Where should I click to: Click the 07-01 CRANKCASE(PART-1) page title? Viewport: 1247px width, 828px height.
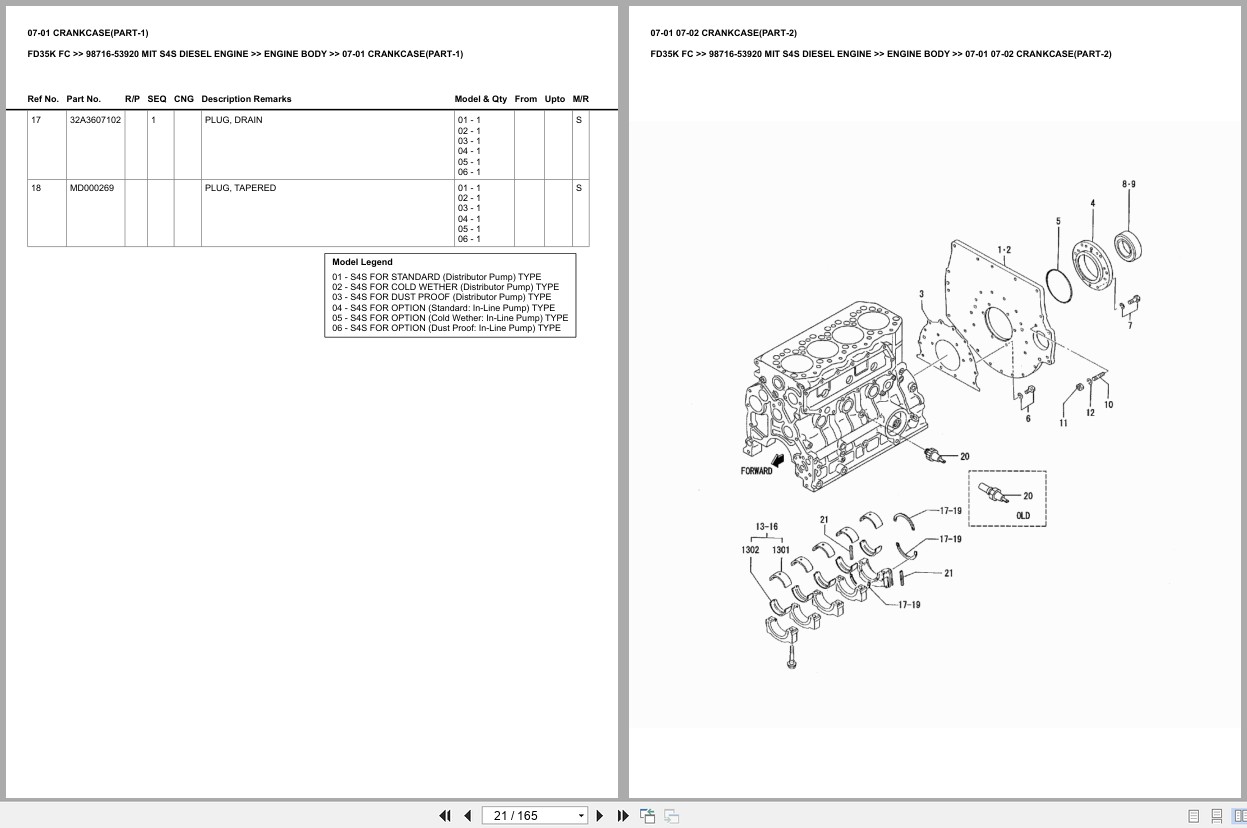coord(88,33)
